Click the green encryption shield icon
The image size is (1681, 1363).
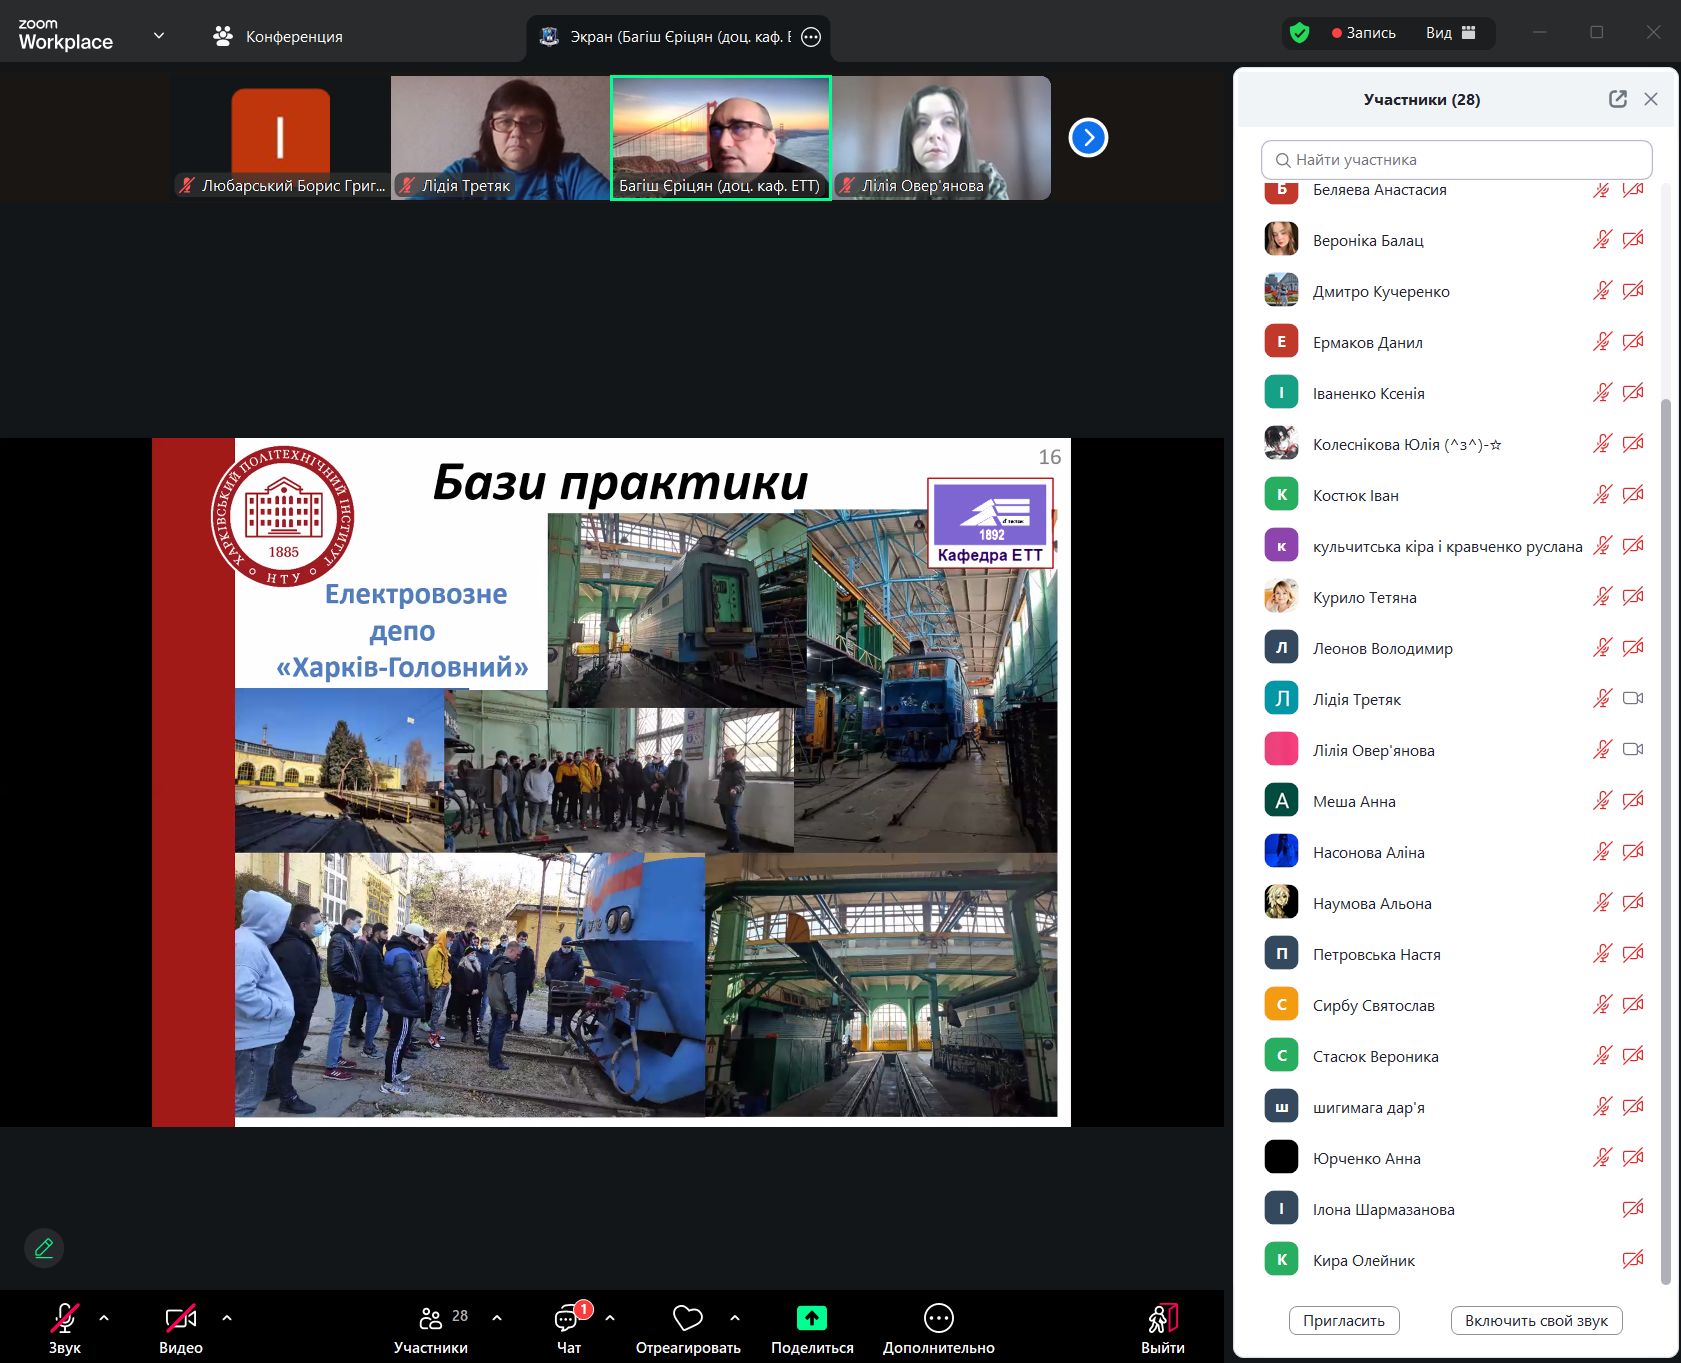pos(1299,33)
